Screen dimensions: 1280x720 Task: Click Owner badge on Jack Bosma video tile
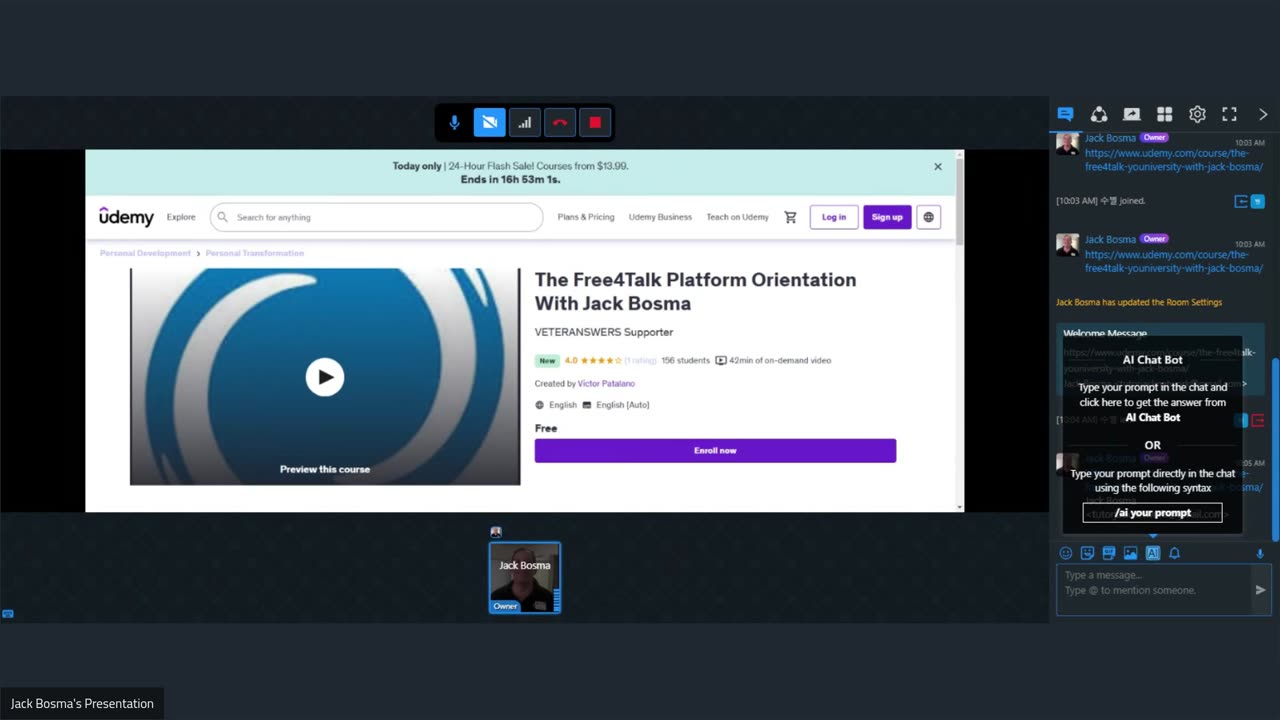pyautogui.click(x=505, y=606)
